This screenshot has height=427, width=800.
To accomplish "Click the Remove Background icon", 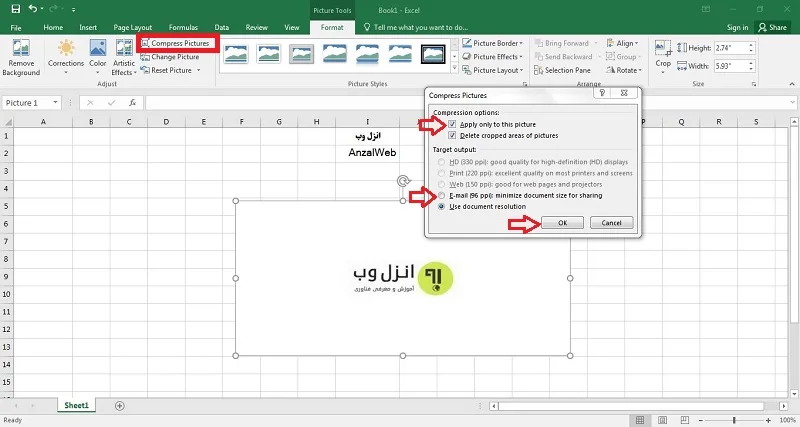I will click(21, 48).
